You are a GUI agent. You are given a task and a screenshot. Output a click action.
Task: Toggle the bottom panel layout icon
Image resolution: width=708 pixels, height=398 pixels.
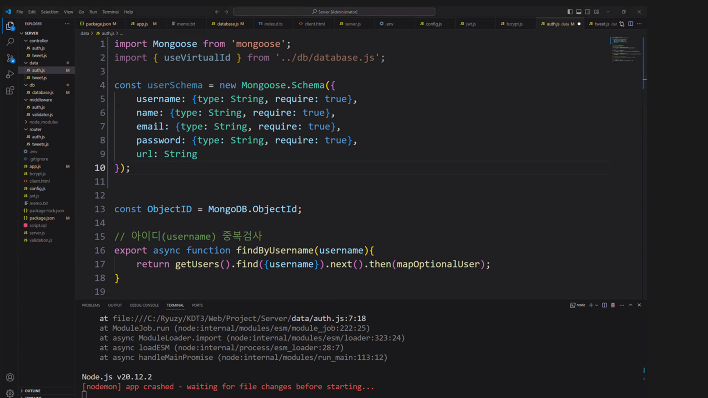[x=578, y=12]
